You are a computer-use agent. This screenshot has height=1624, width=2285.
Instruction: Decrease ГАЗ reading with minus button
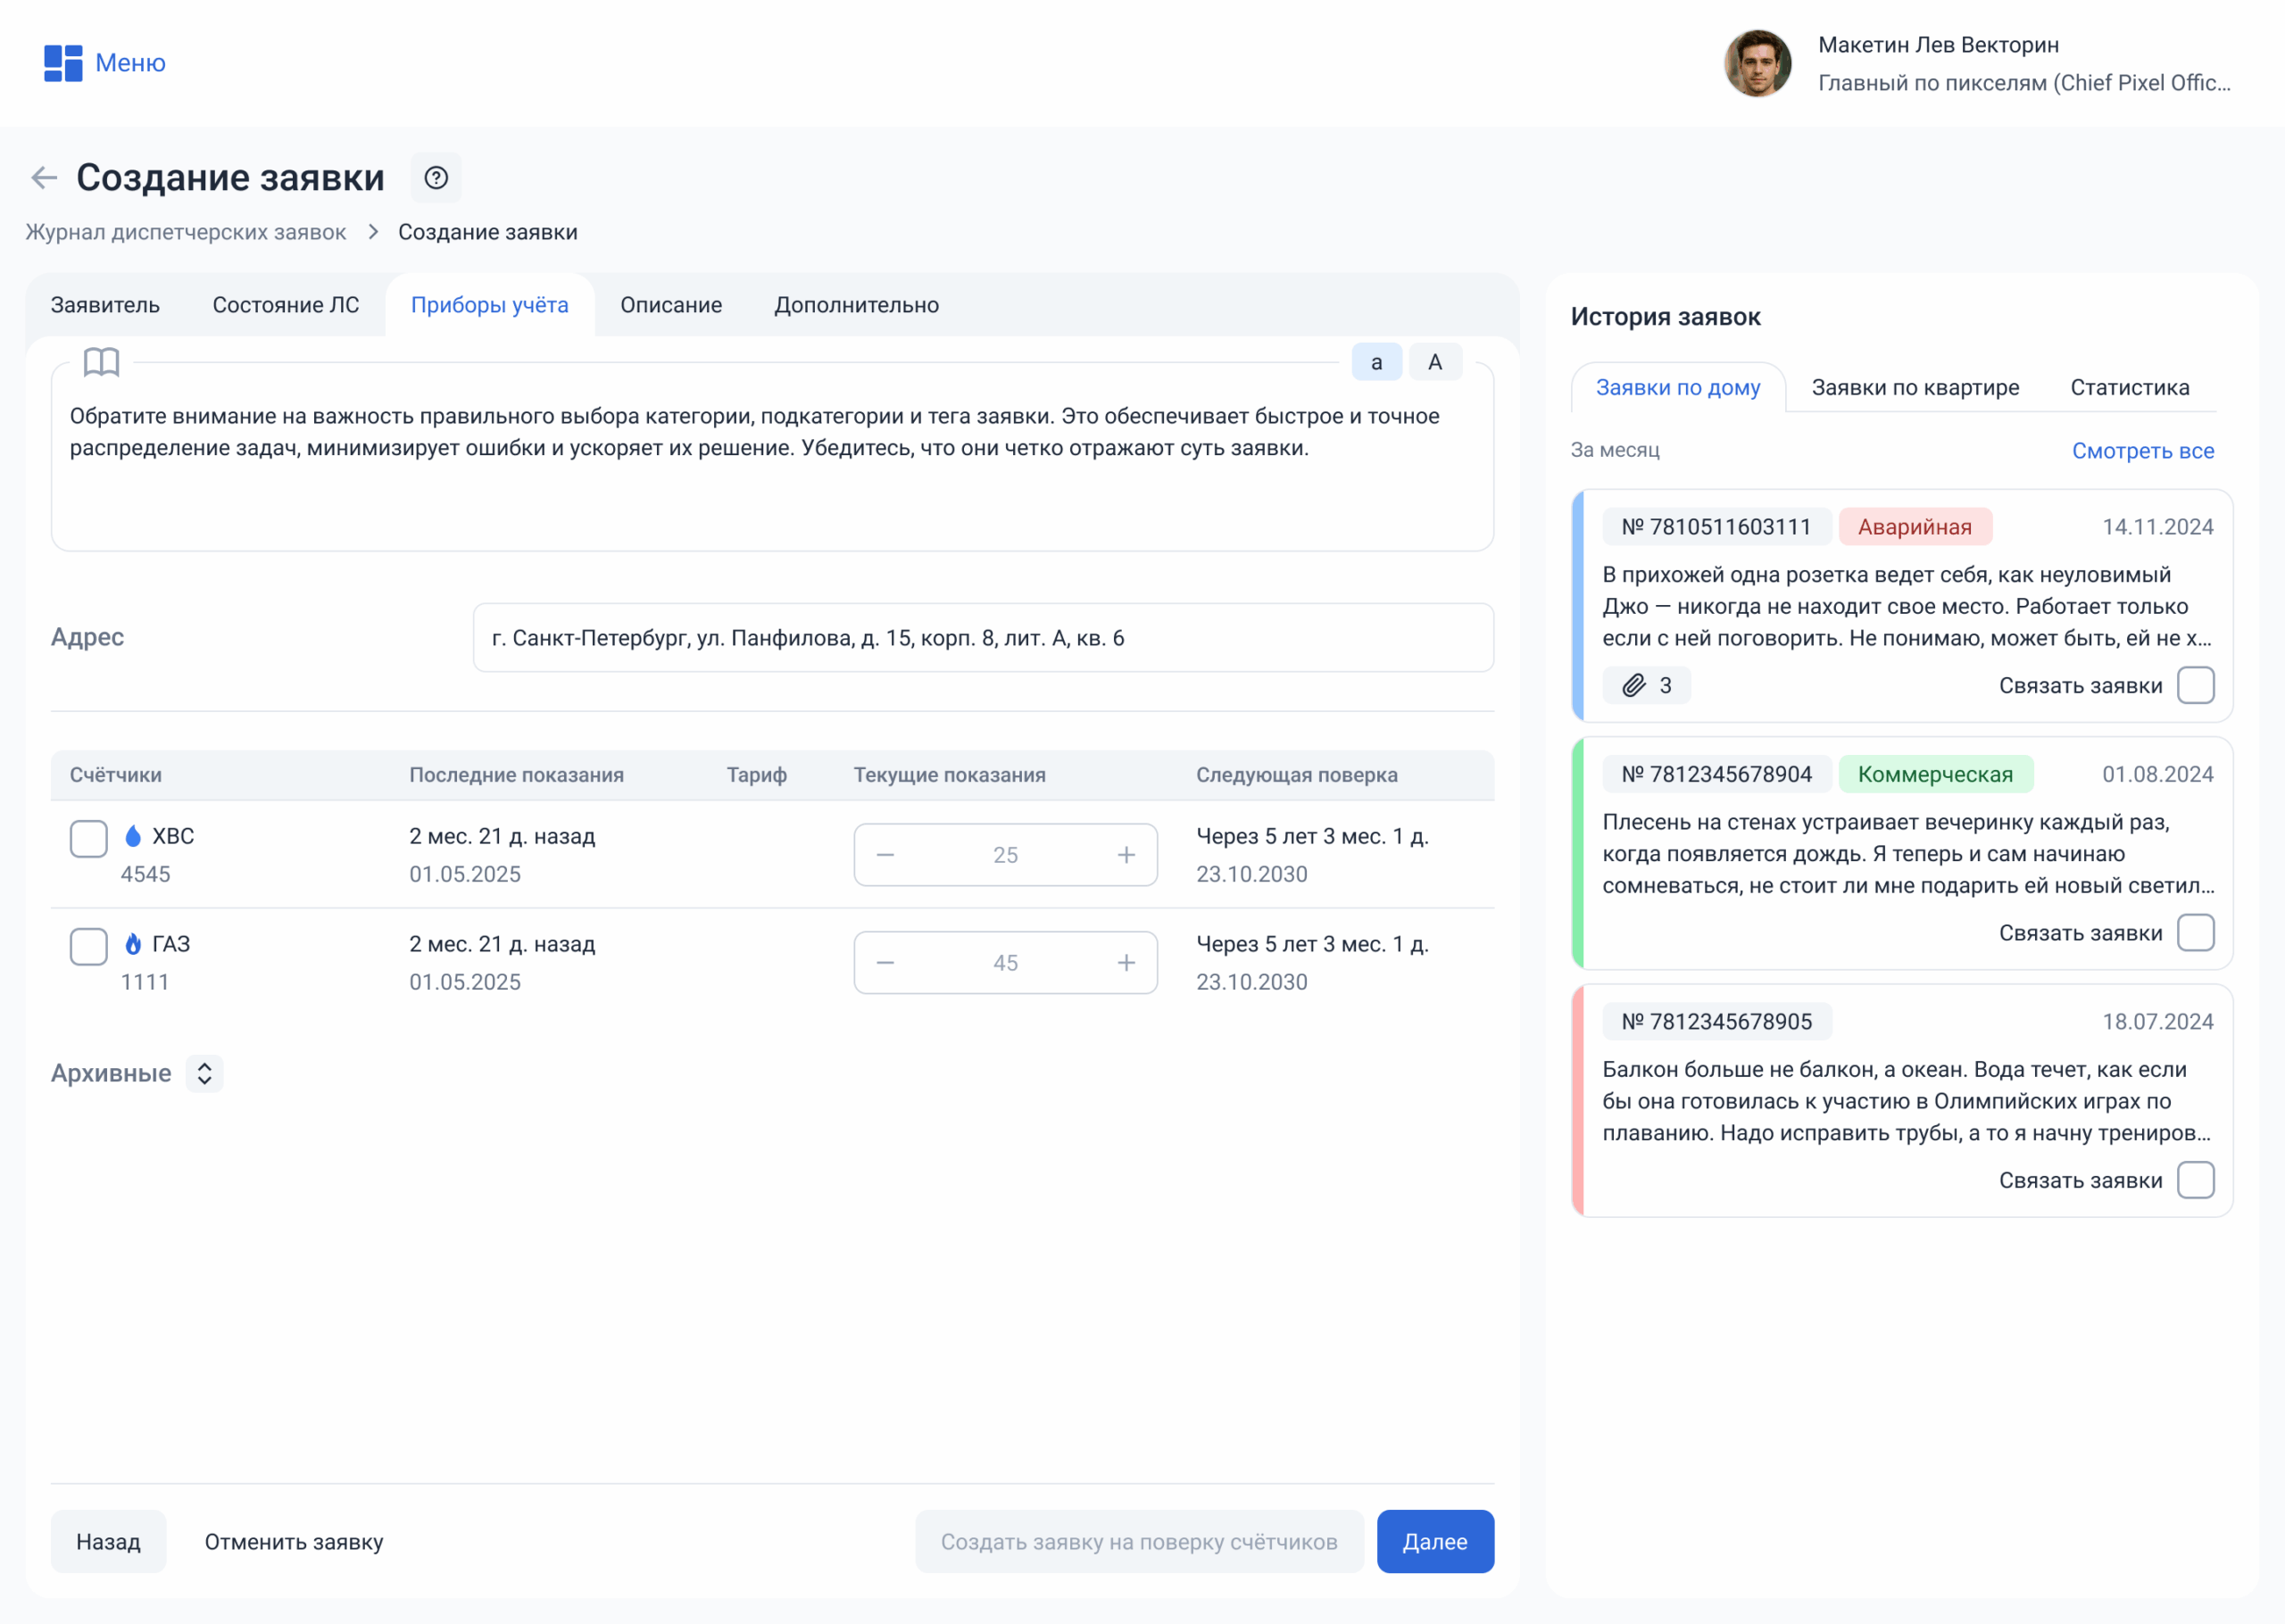[885, 963]
